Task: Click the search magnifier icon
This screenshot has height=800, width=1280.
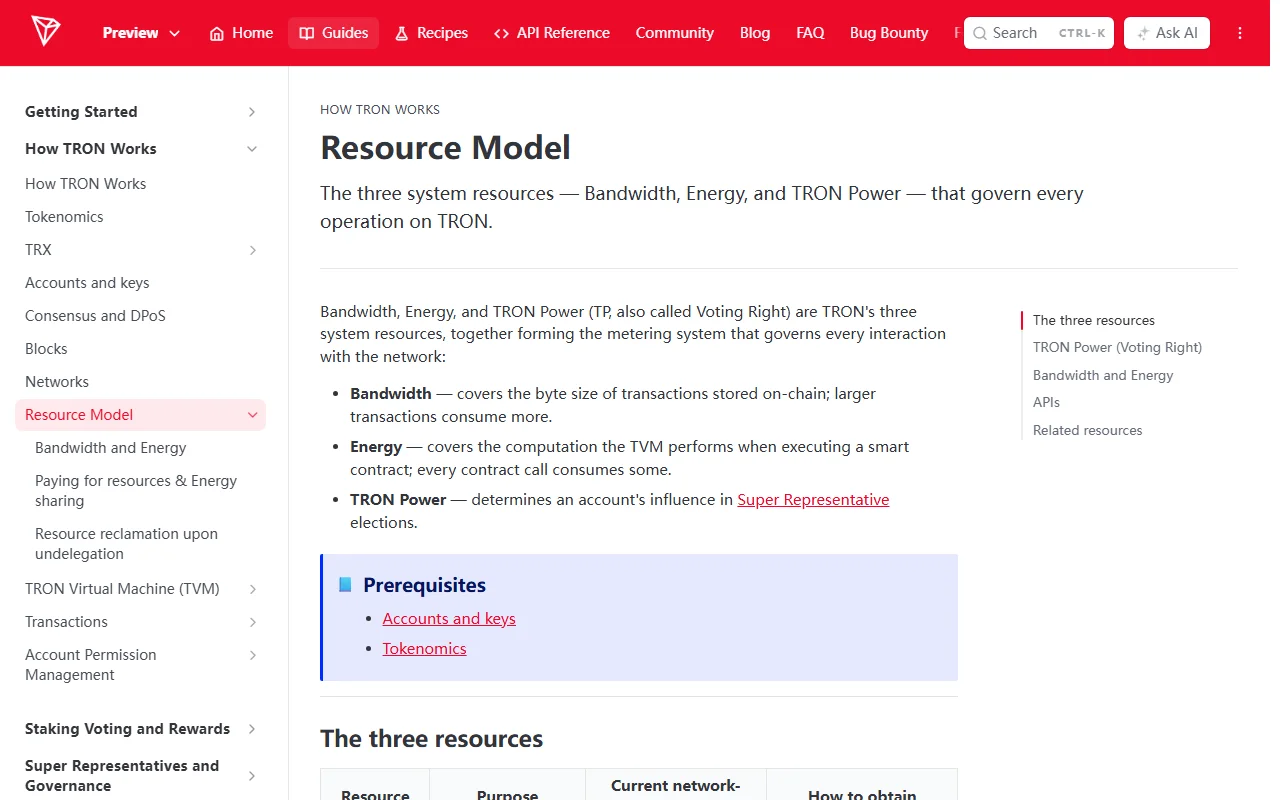Action: tap(980, 33)
